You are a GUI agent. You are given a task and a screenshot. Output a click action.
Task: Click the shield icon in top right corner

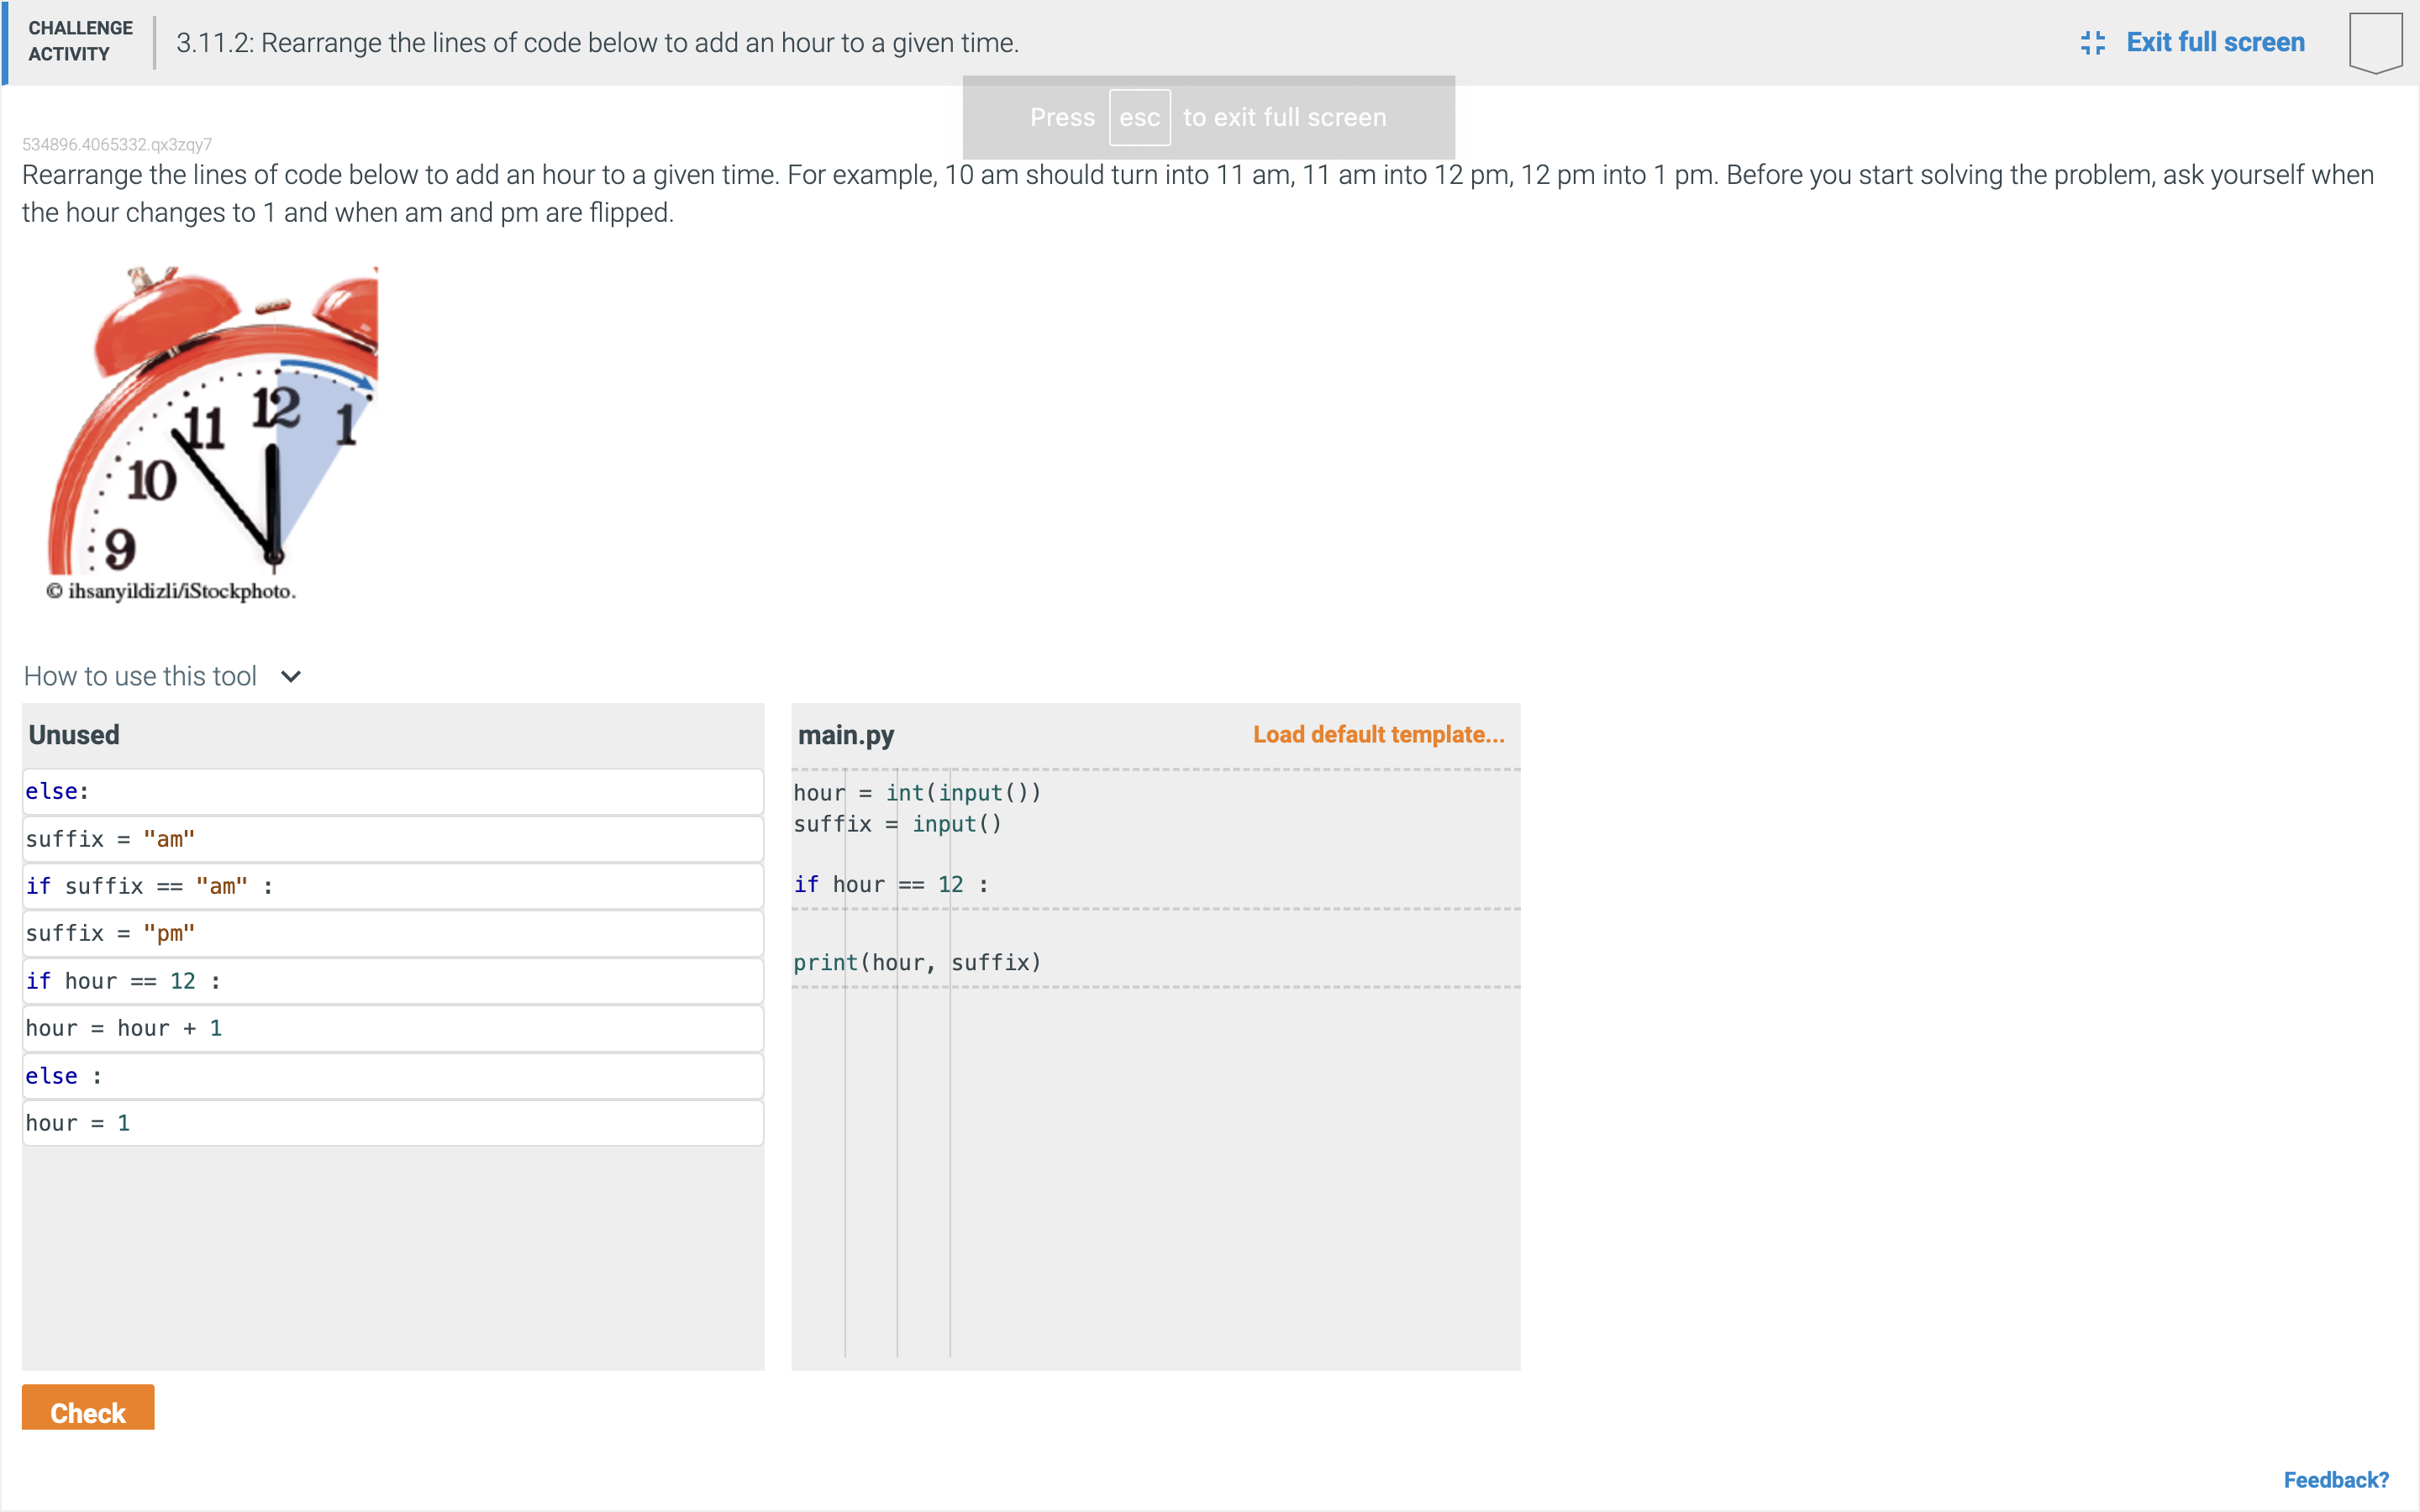pos(2376,41)
